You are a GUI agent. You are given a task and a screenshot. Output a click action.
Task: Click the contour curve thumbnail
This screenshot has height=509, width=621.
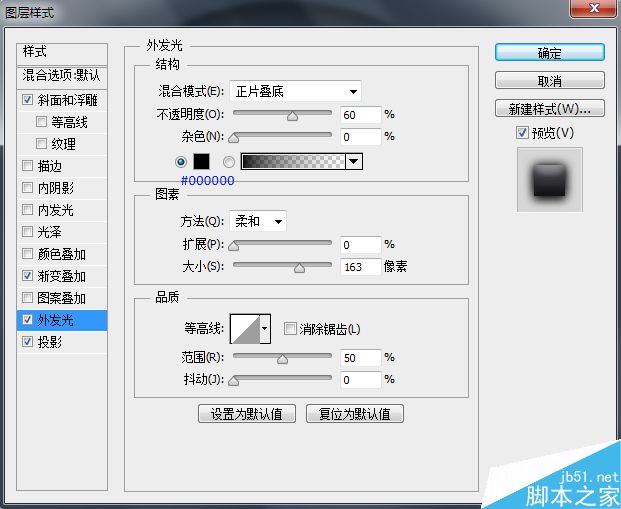tap(245, 329)
